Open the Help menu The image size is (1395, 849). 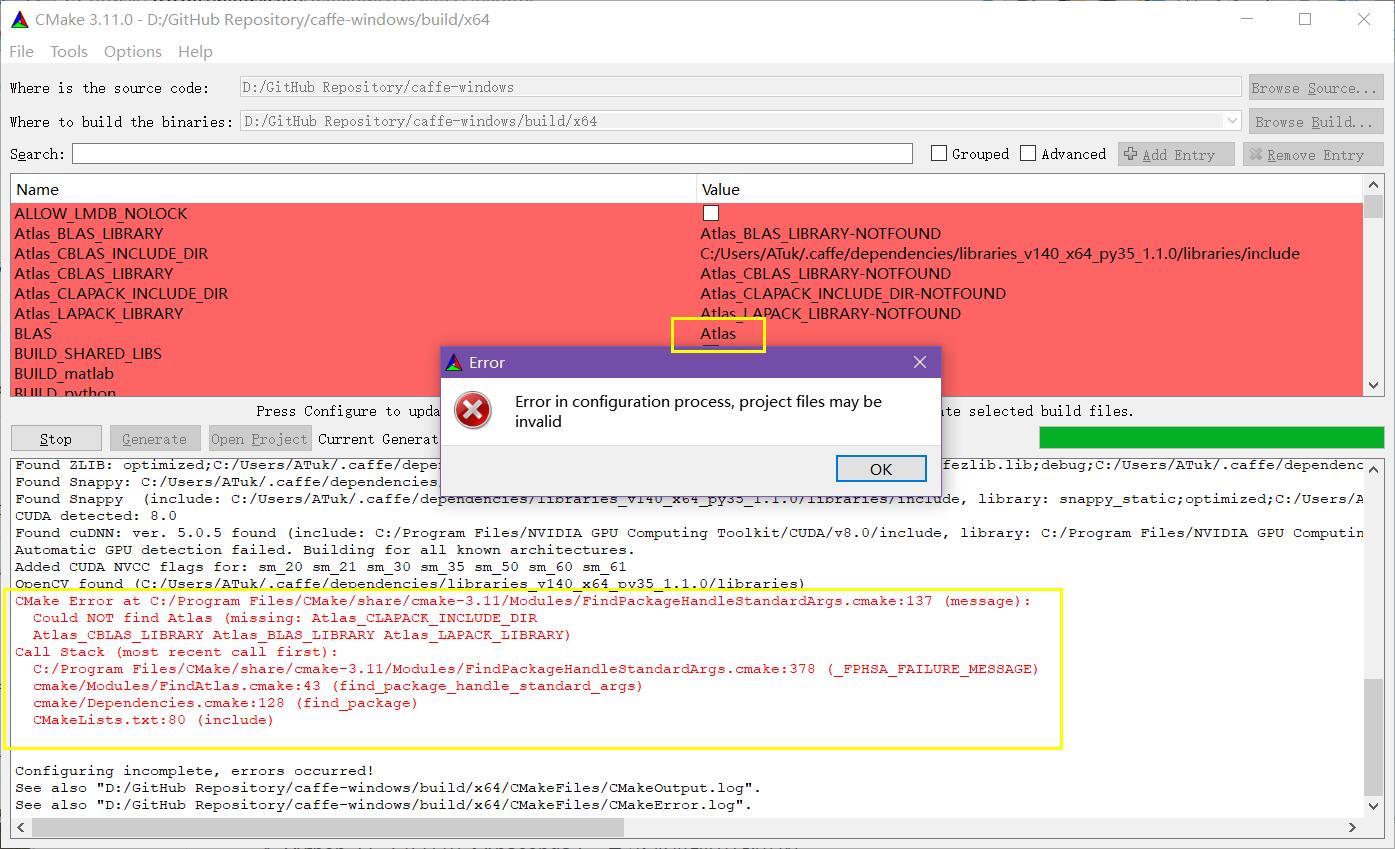tap(195, 51)
